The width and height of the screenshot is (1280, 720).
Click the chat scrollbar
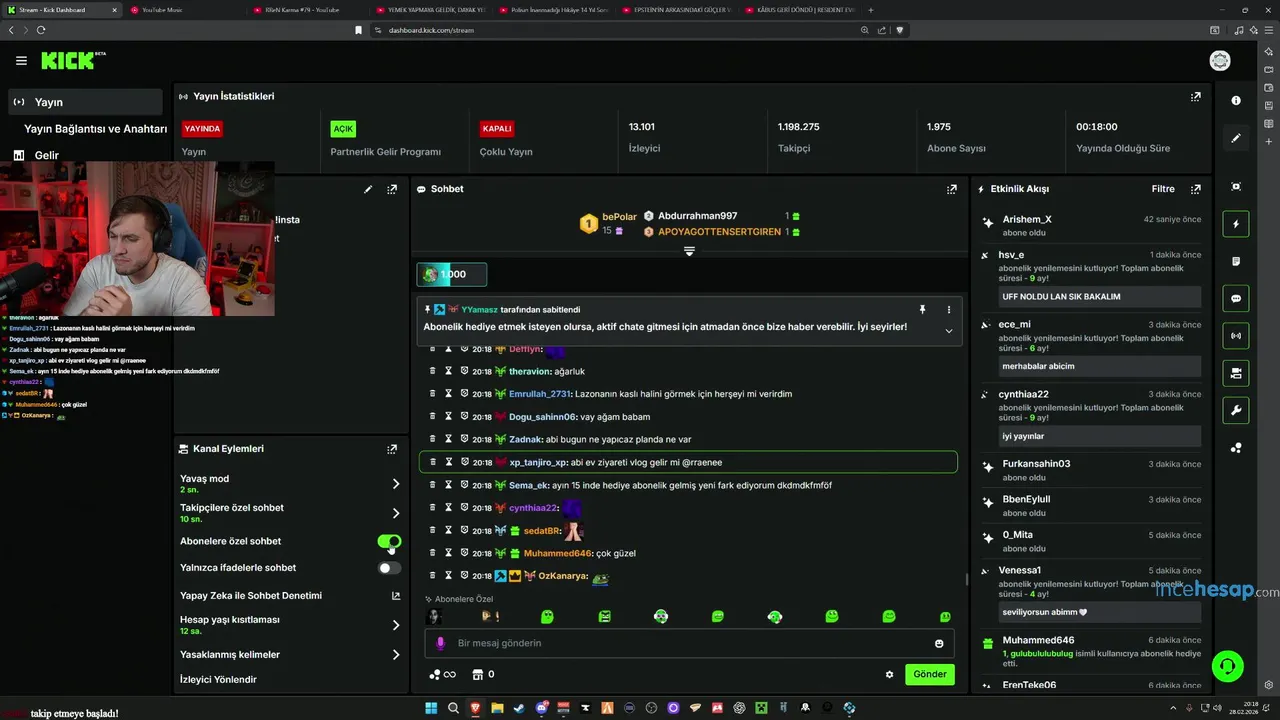pos(966,578)
